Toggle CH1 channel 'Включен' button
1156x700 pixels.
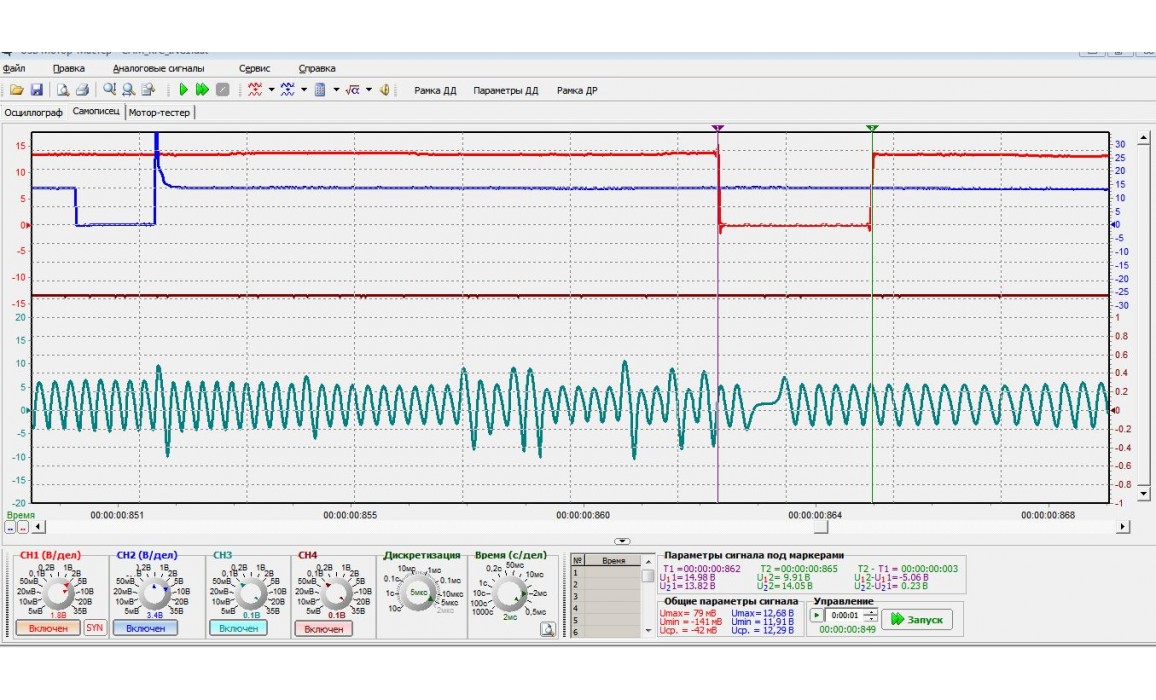(x=47, y=628)
